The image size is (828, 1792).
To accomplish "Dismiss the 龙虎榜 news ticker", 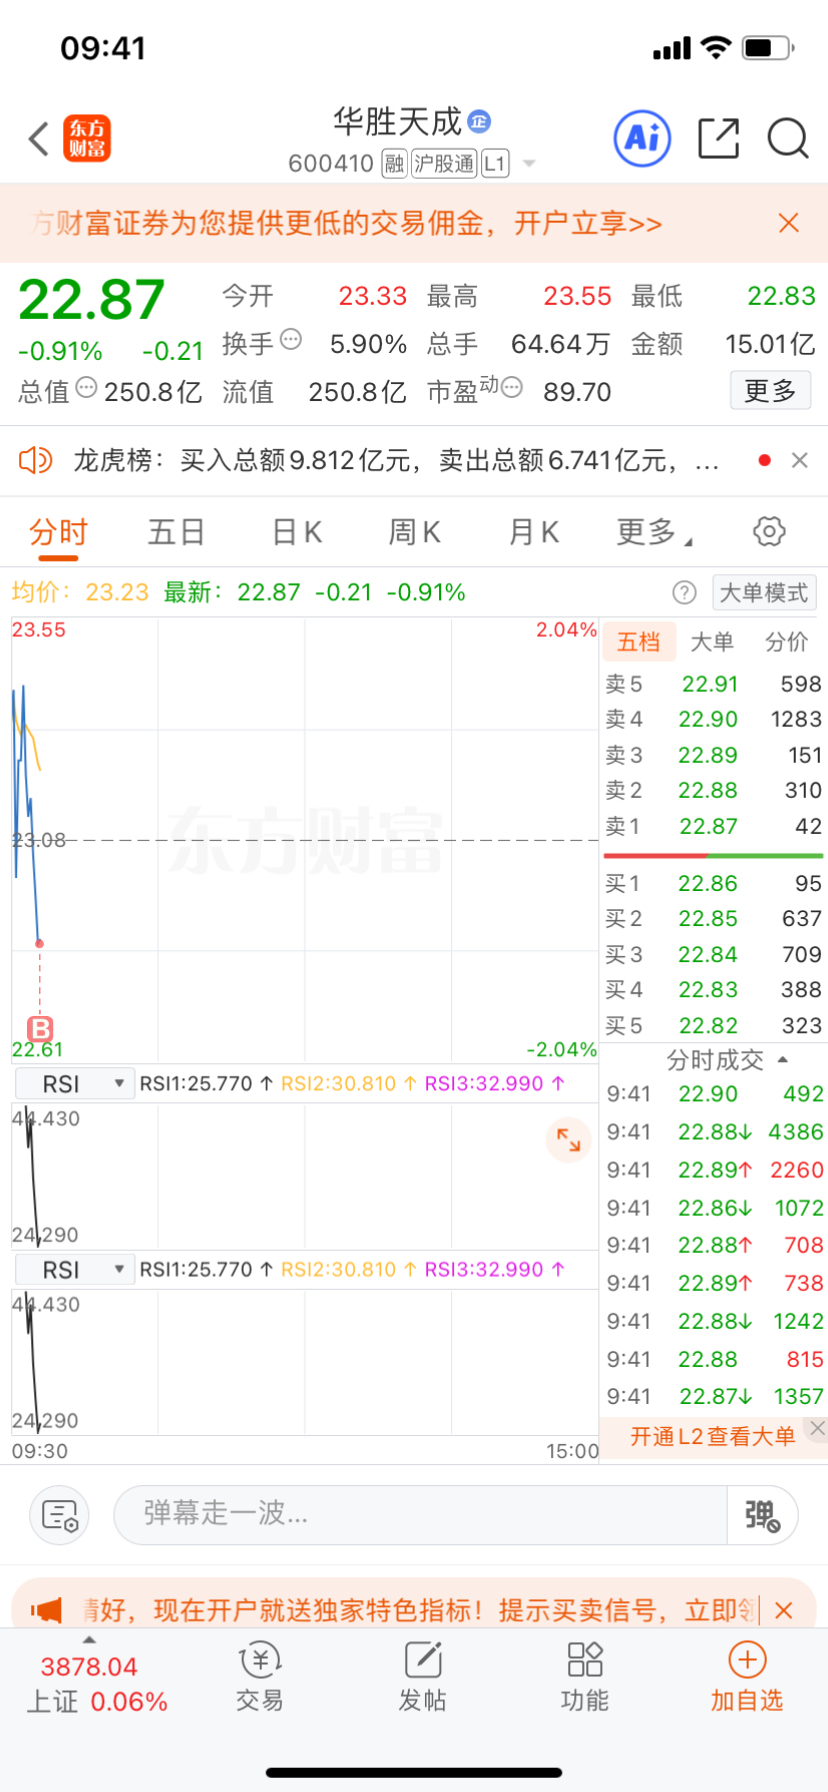I will tap(799, 460).
